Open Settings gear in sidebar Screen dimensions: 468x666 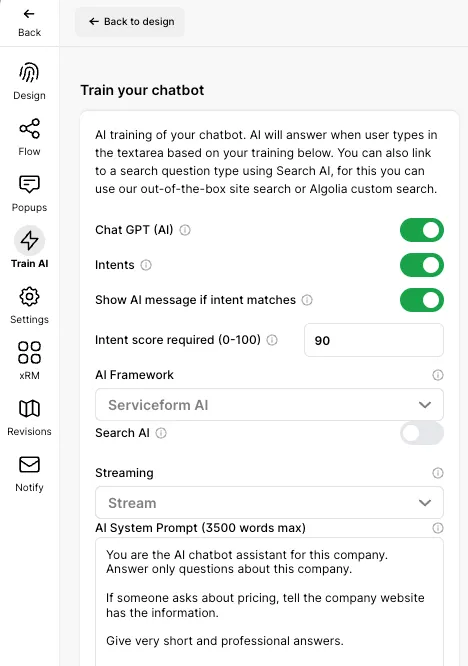29,296
